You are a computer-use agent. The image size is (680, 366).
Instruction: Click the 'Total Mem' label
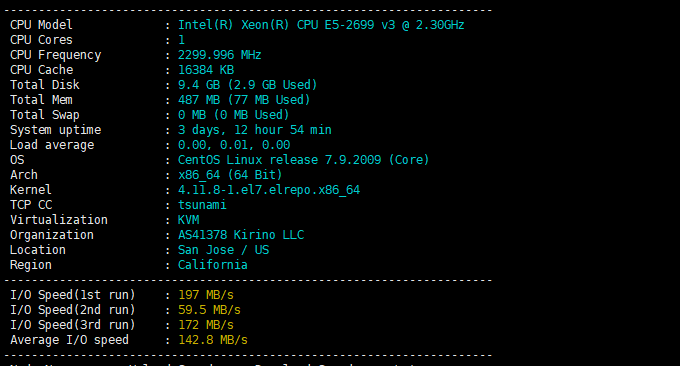(41, 100)
